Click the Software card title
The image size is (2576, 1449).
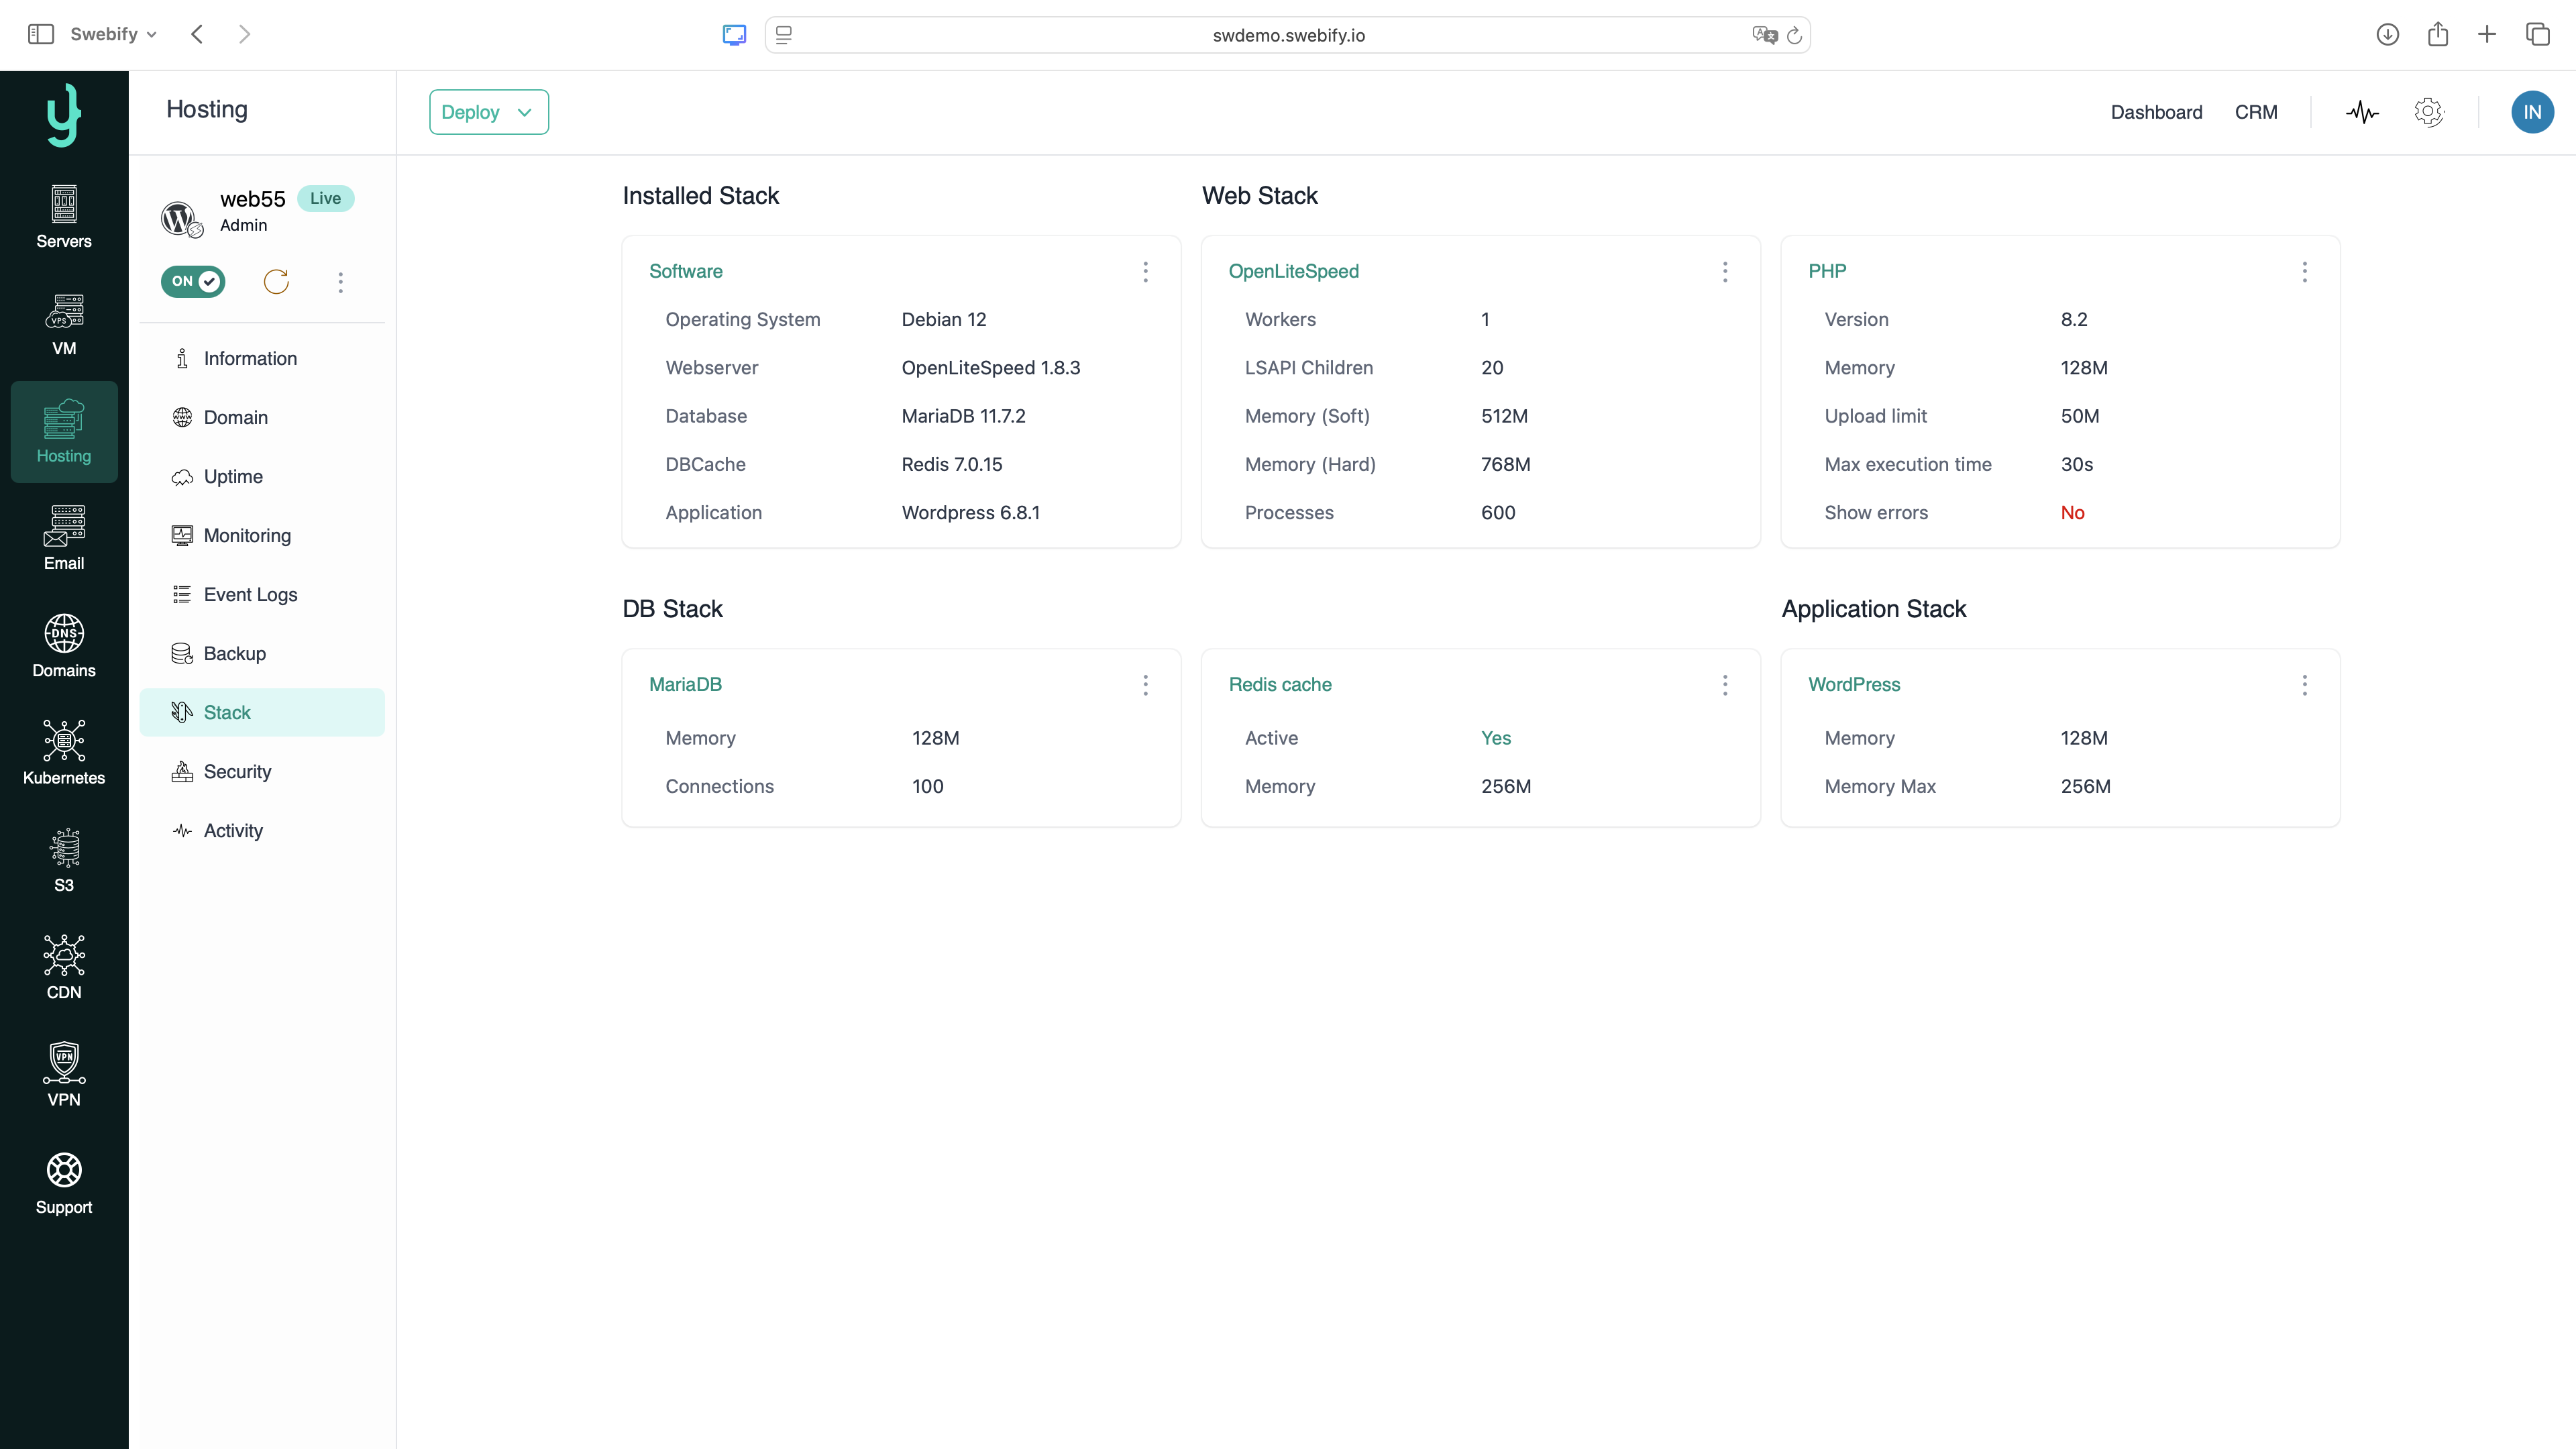pyautogui.click(x=685, y=271)
